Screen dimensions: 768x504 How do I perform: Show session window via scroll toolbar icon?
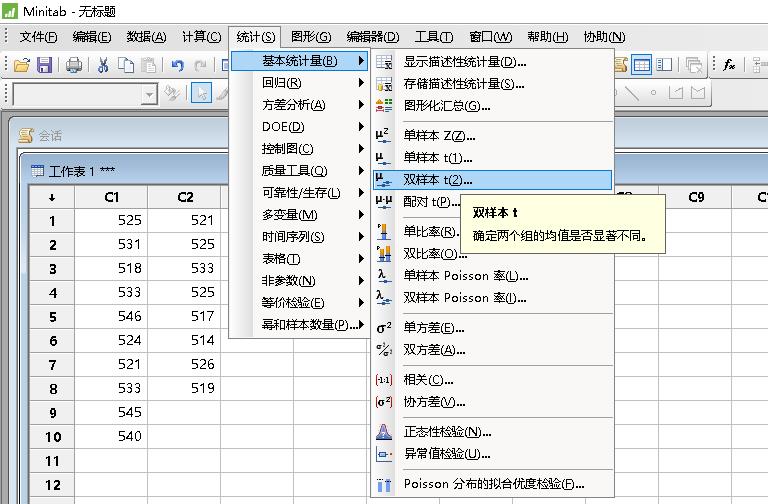[x=621, y=65]
